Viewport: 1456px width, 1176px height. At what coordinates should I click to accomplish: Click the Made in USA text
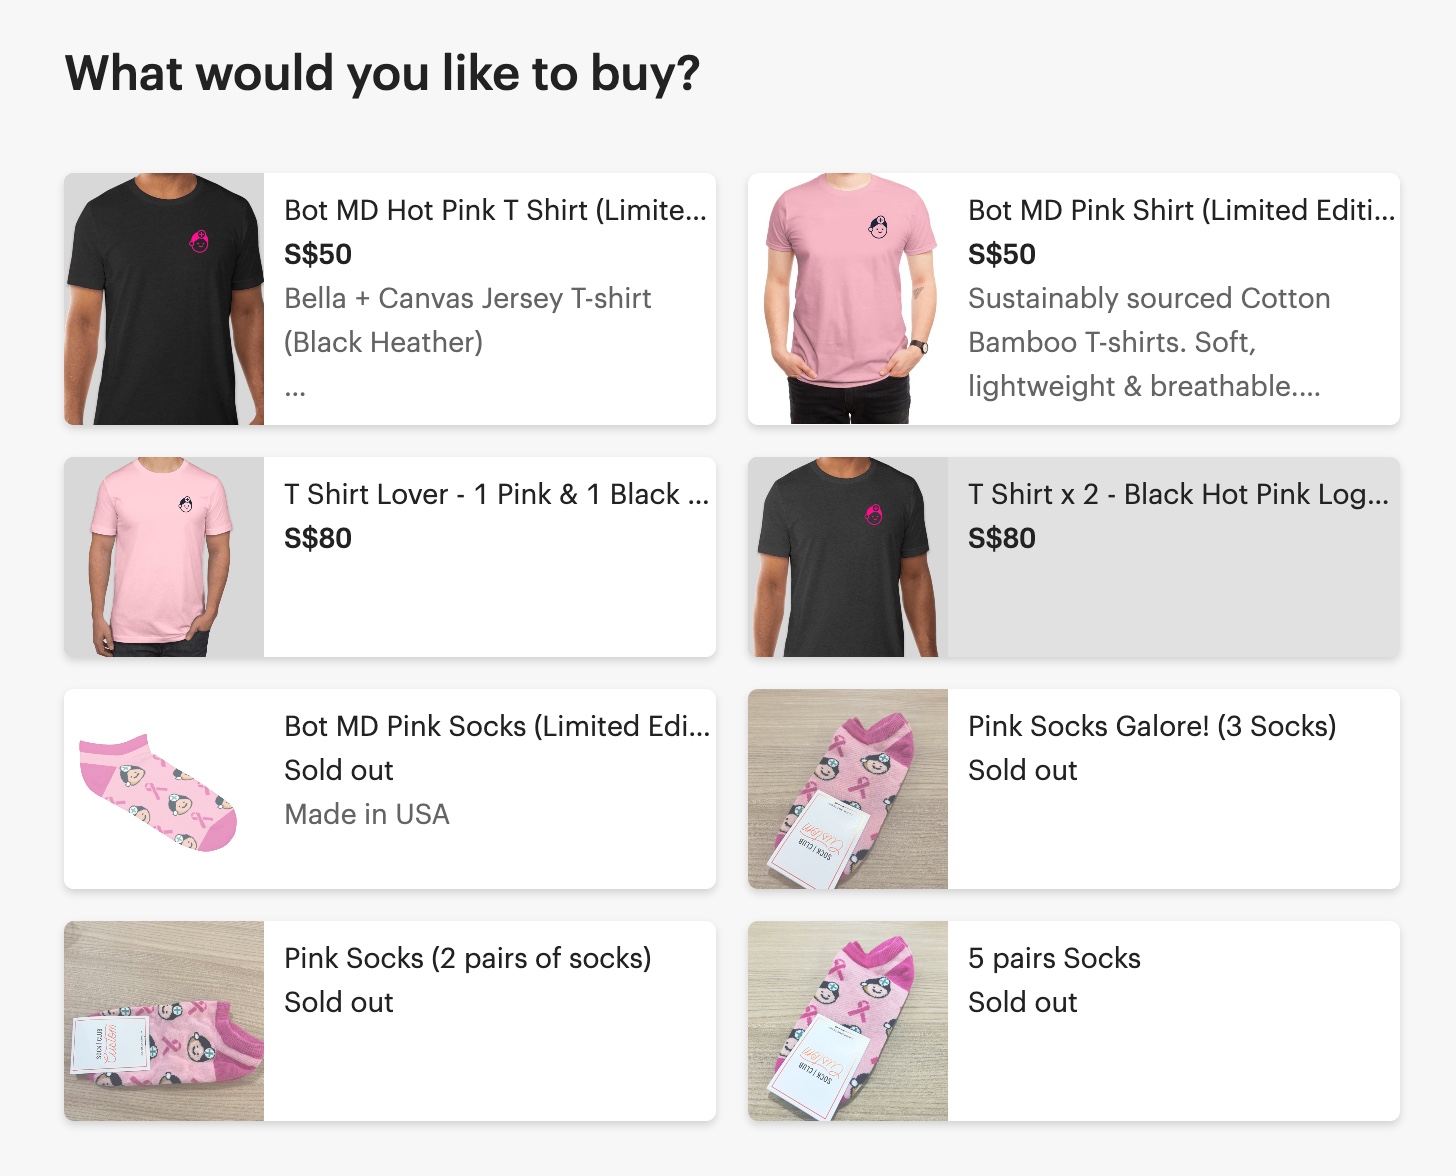(367, 814)
